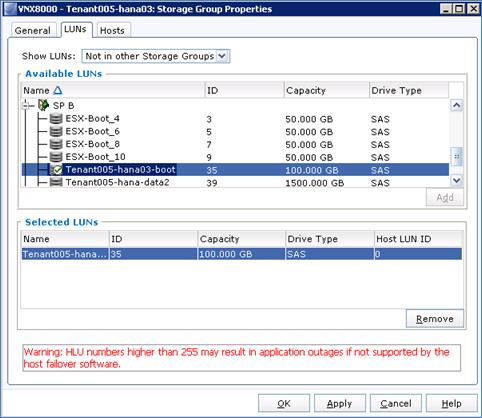This screenshot has height=418, width=482.
Task: Select the ESX-Boot_10 LUN disk icon
Action: coord(56,157)
